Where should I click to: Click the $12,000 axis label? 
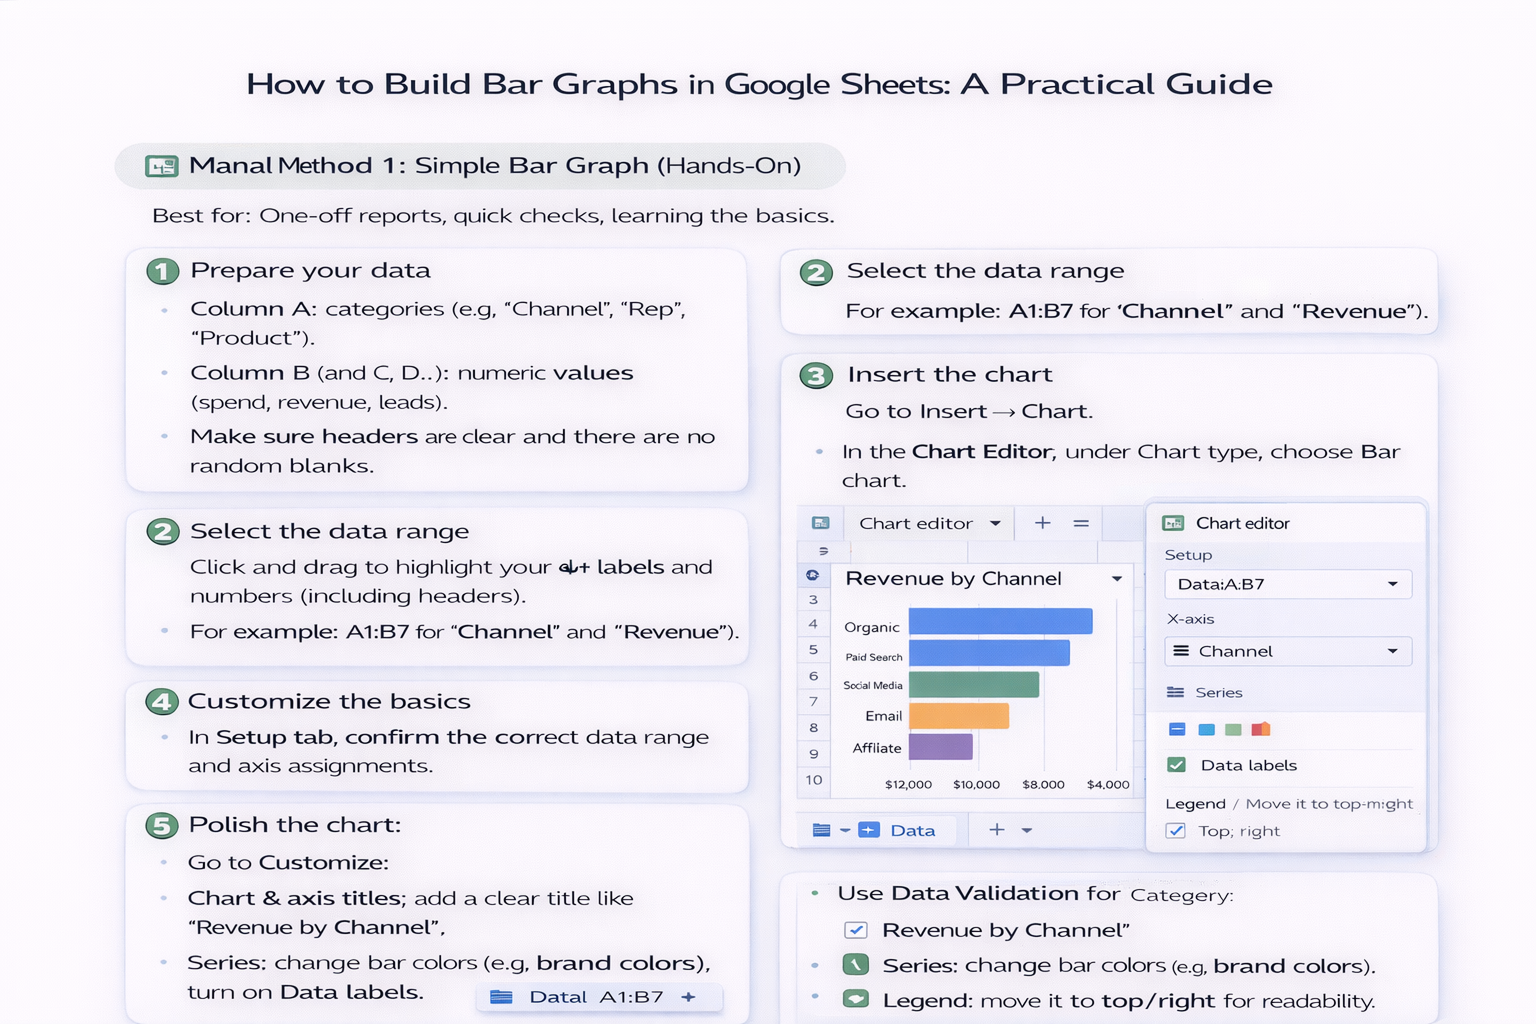click(x=908, y=785)
